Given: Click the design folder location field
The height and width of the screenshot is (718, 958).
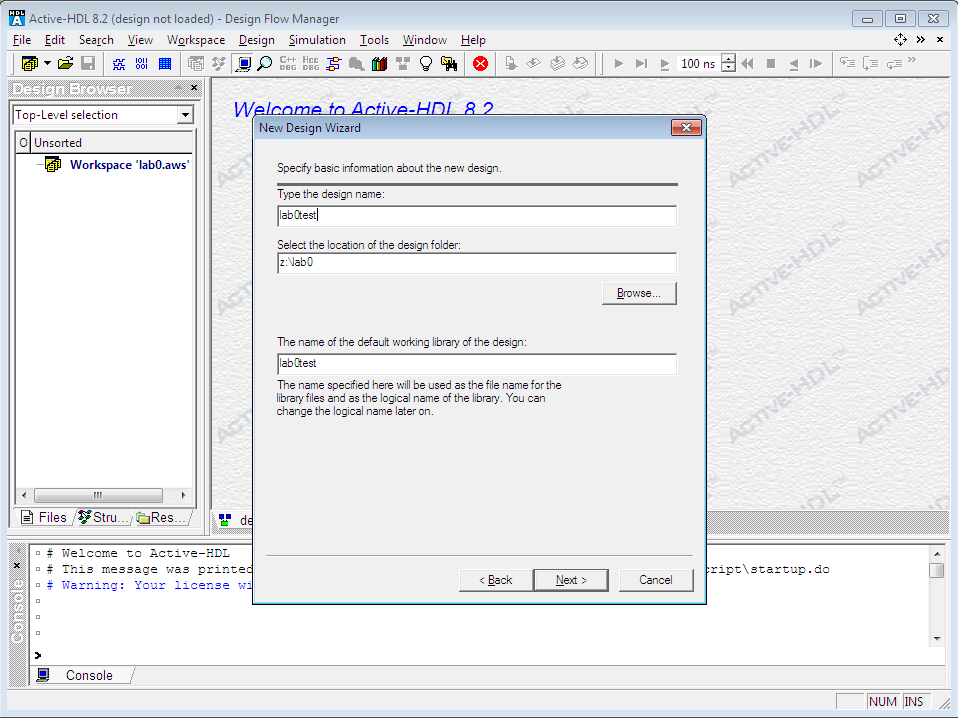Looking at the screenshot, I should point(477,263).
